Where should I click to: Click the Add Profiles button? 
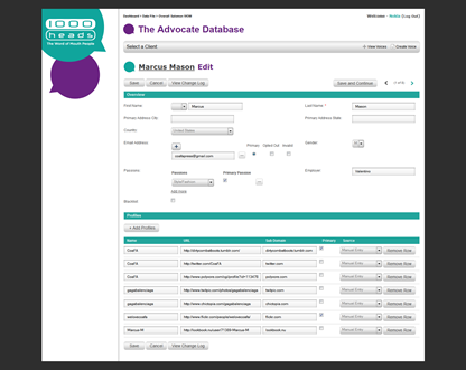point(142,228)
